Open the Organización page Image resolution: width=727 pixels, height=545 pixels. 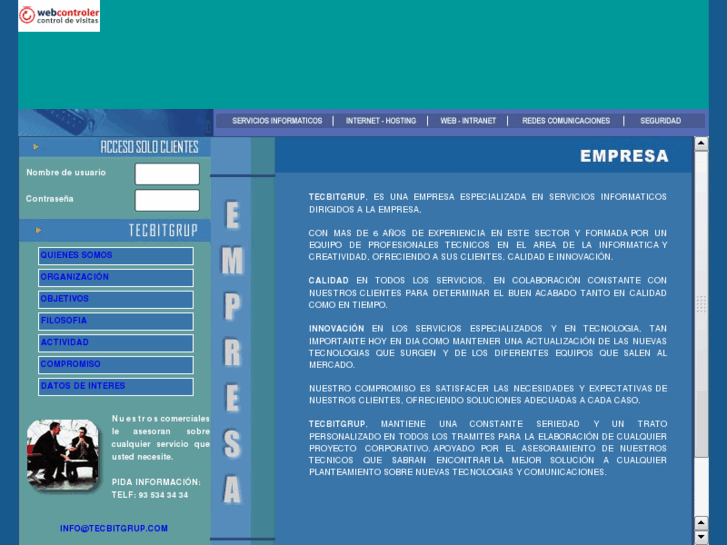(116, 277)
